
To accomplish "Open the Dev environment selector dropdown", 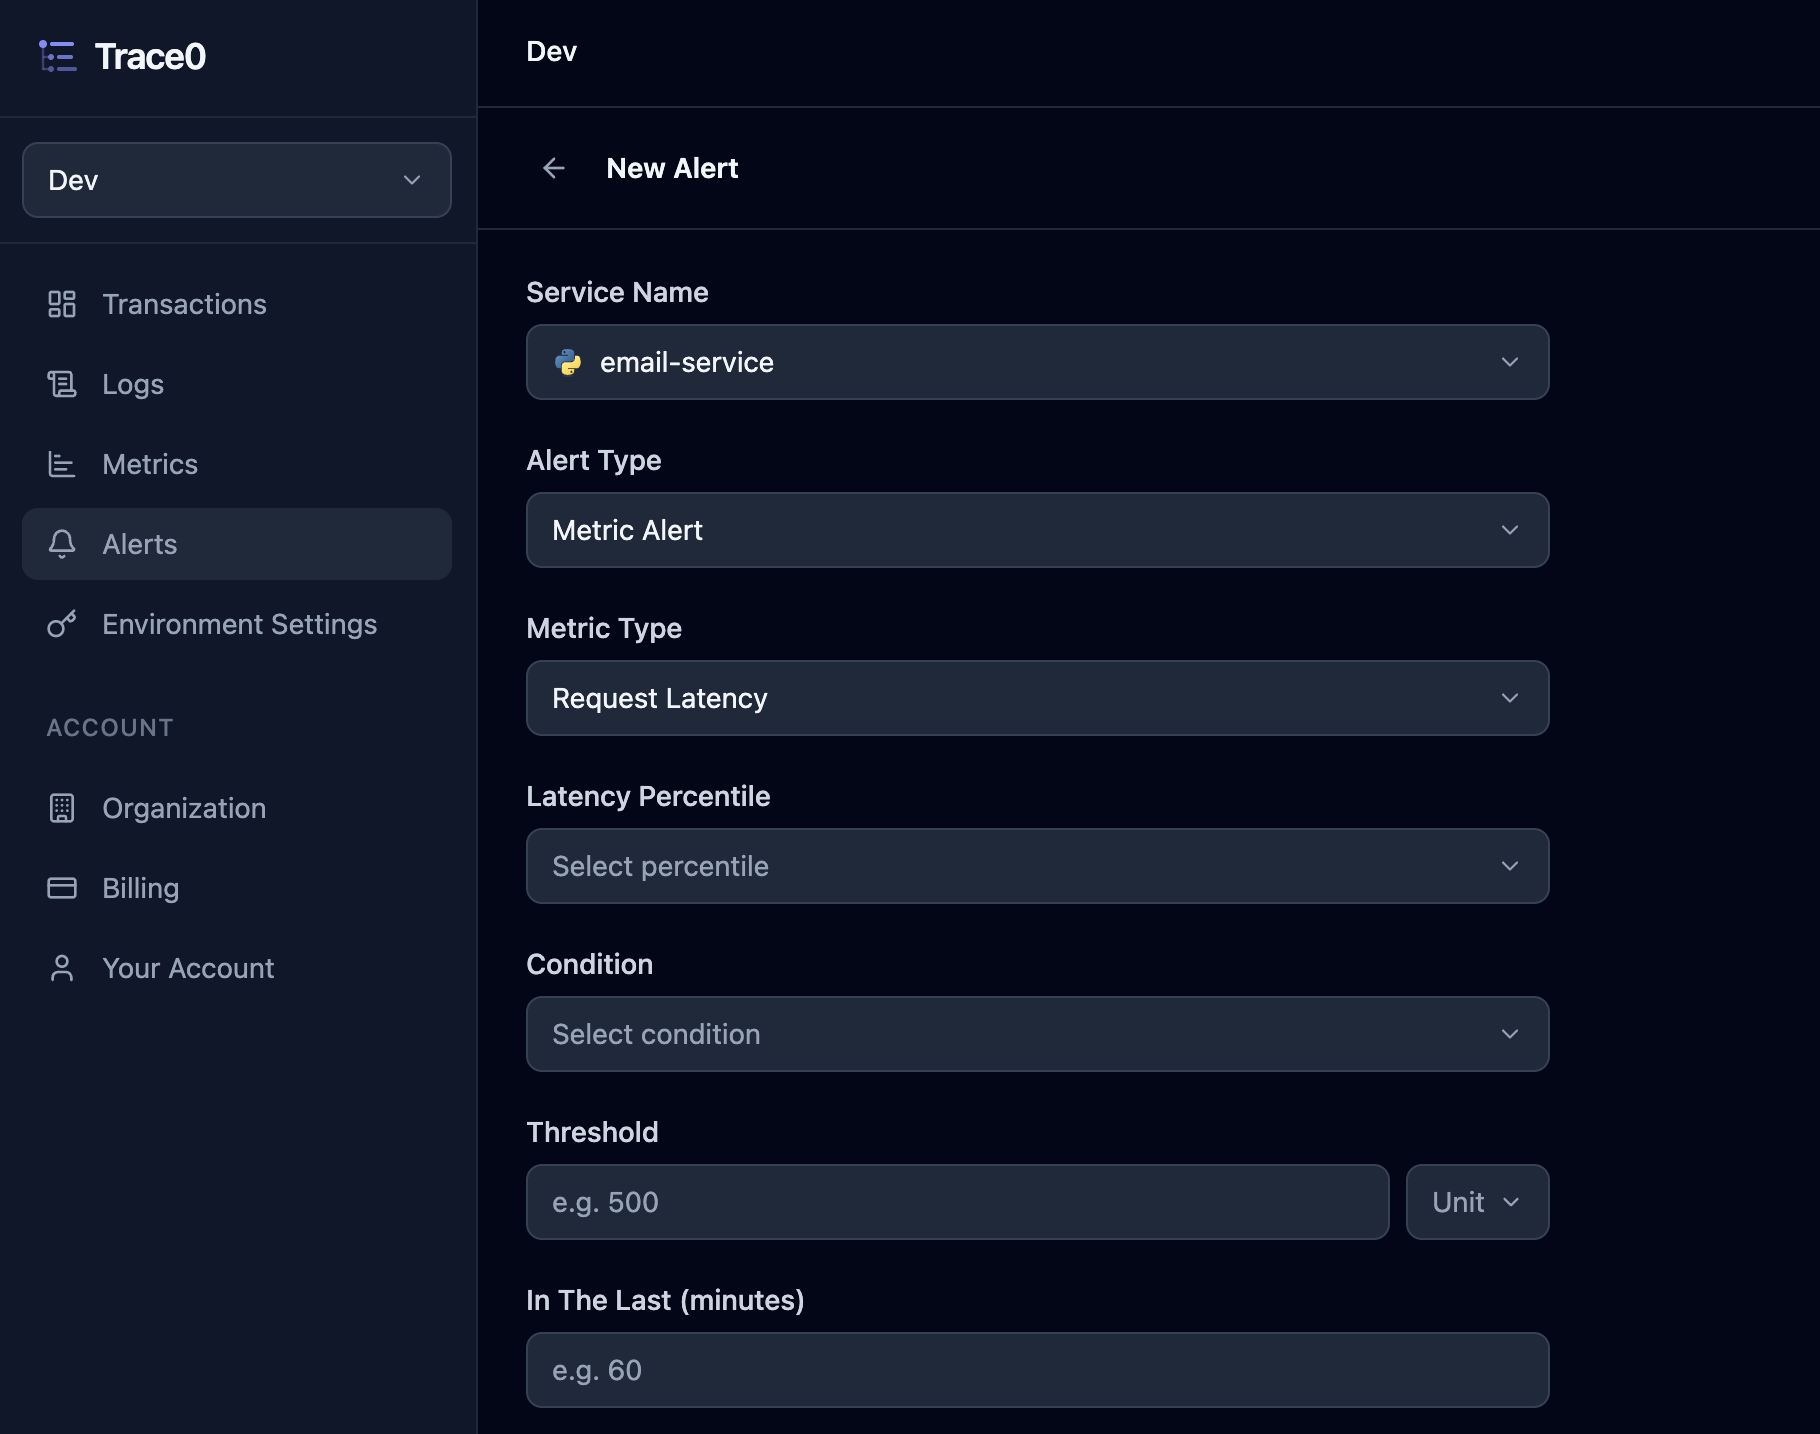I will (x=237, y=180).
